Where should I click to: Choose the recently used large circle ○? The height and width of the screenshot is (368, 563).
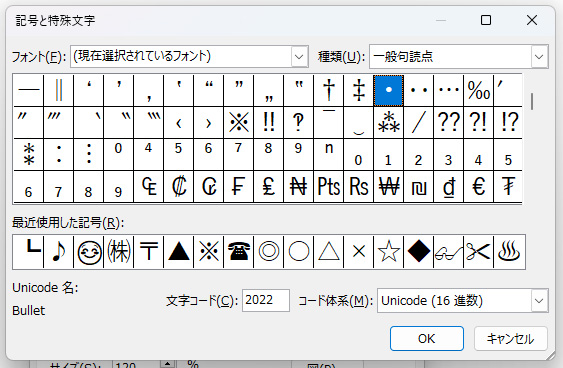pos(298,252)
